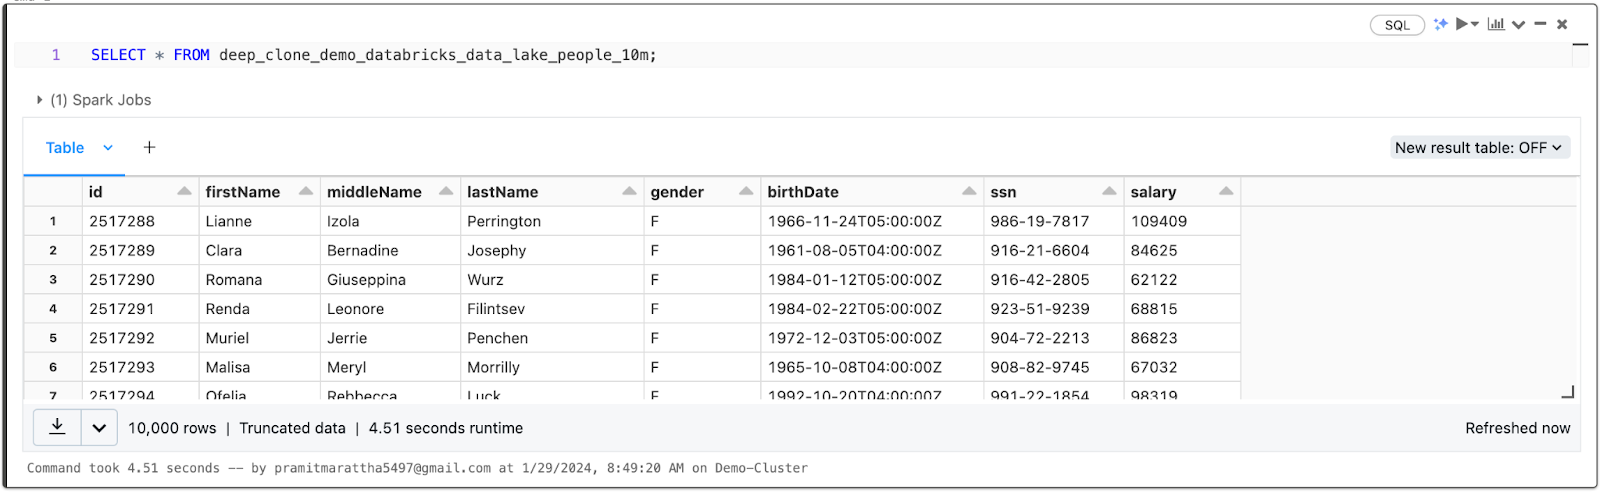This screenshot has width=1600, height=493.
Task: Click the Perrington last name cell
Action: coord(552,221)
